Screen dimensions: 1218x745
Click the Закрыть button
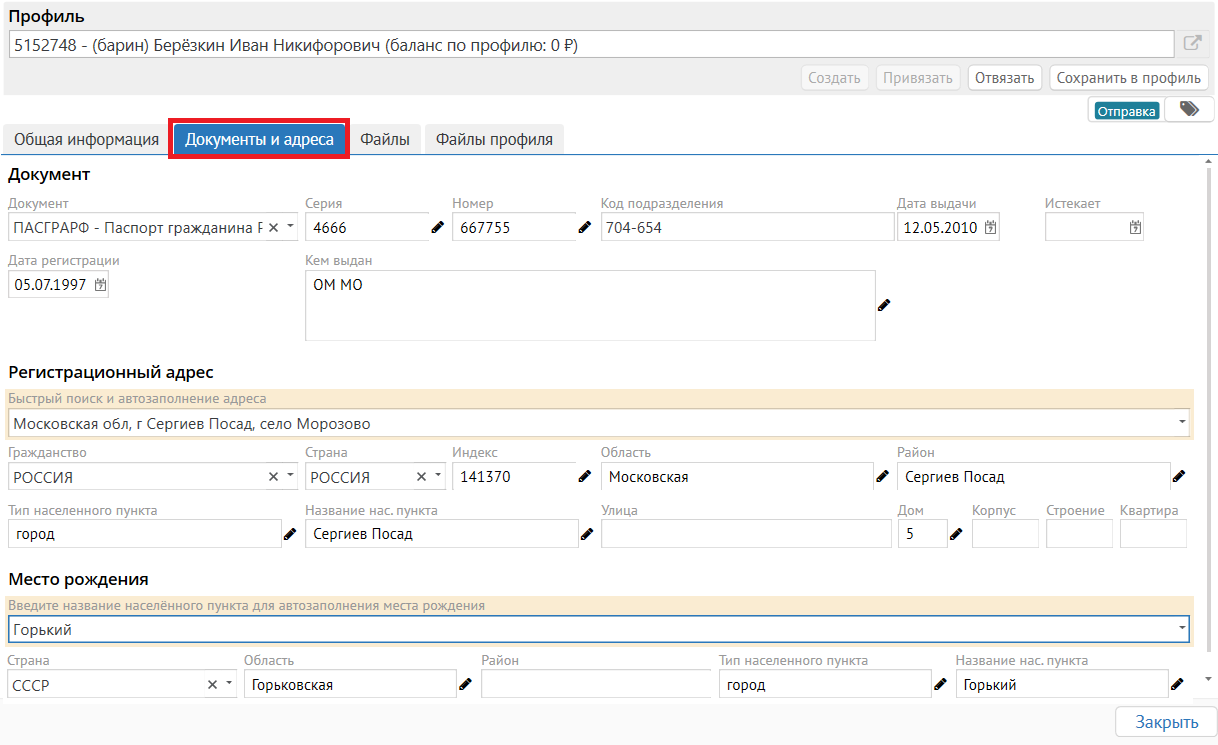[x=1166, y=722]
